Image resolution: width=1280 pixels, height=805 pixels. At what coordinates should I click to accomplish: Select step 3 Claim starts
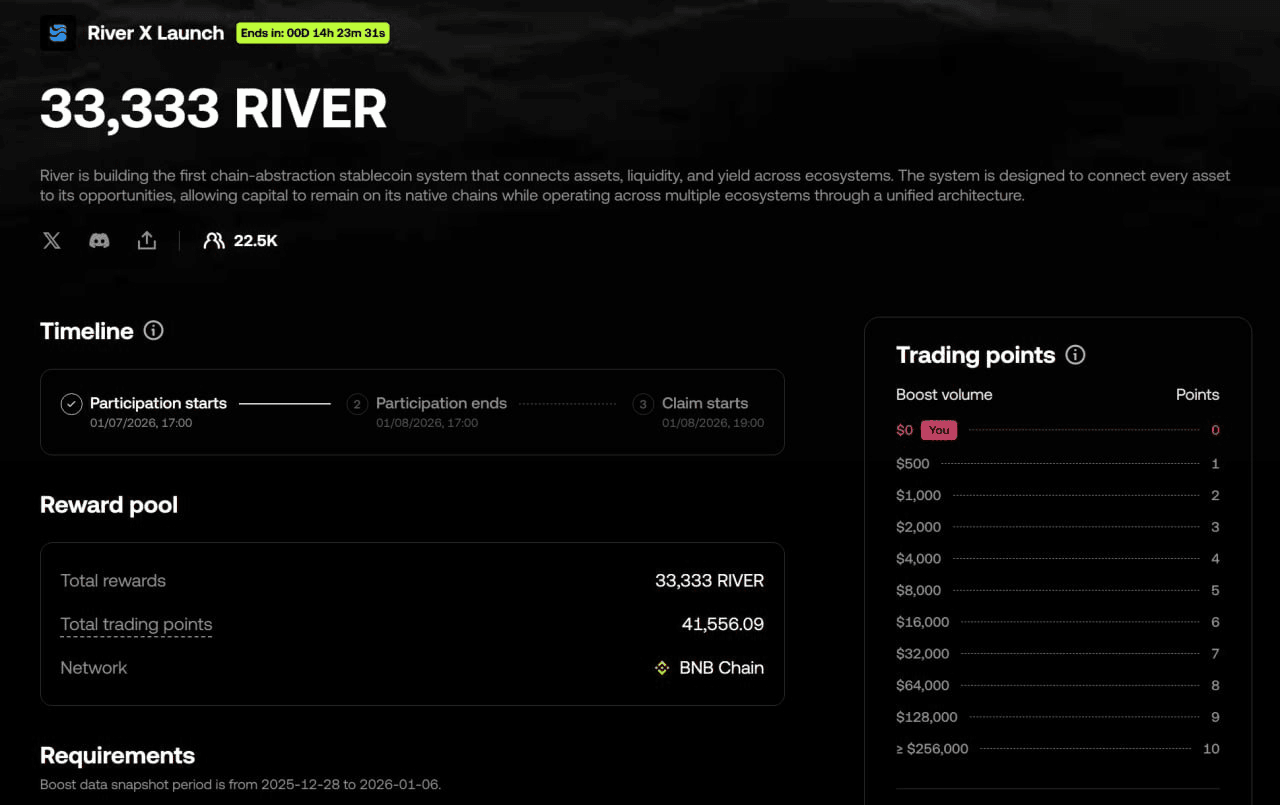[643, 404]
